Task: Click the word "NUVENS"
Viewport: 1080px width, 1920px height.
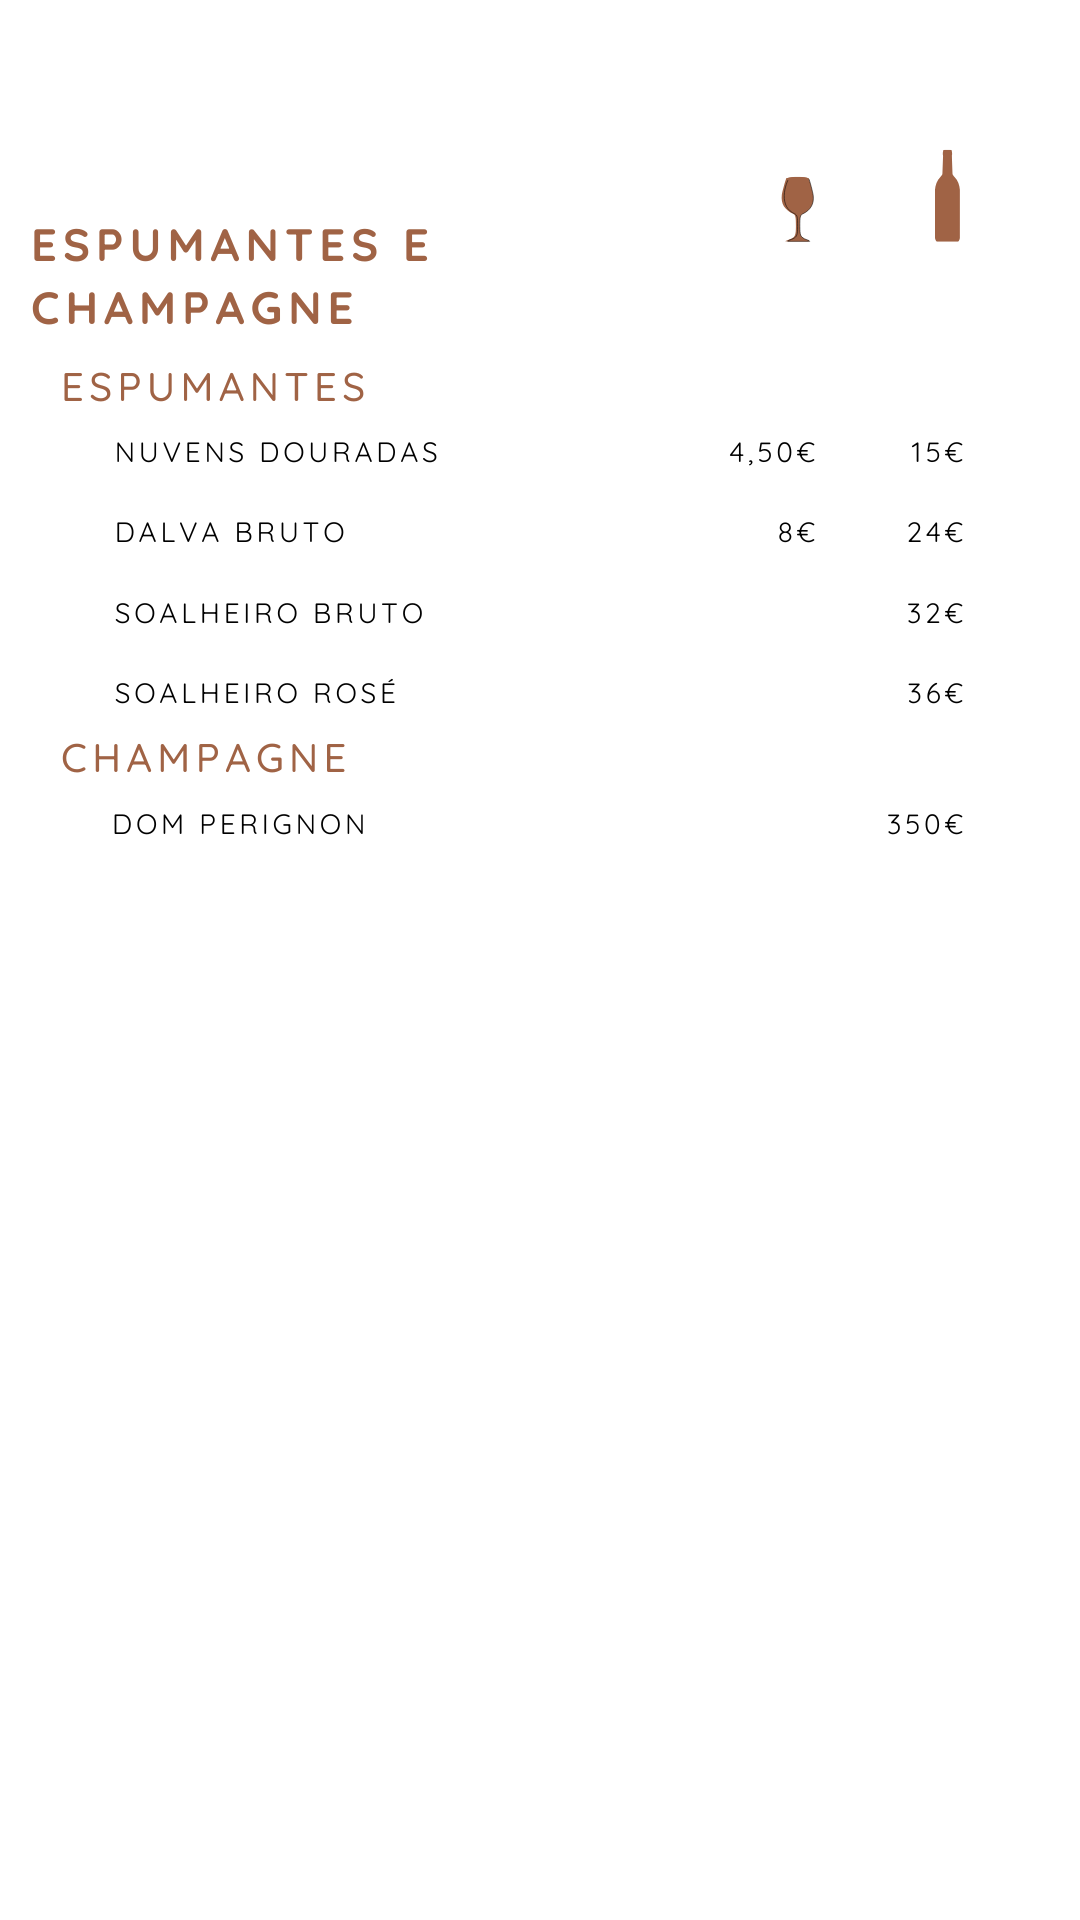Action: click(180, 453)
